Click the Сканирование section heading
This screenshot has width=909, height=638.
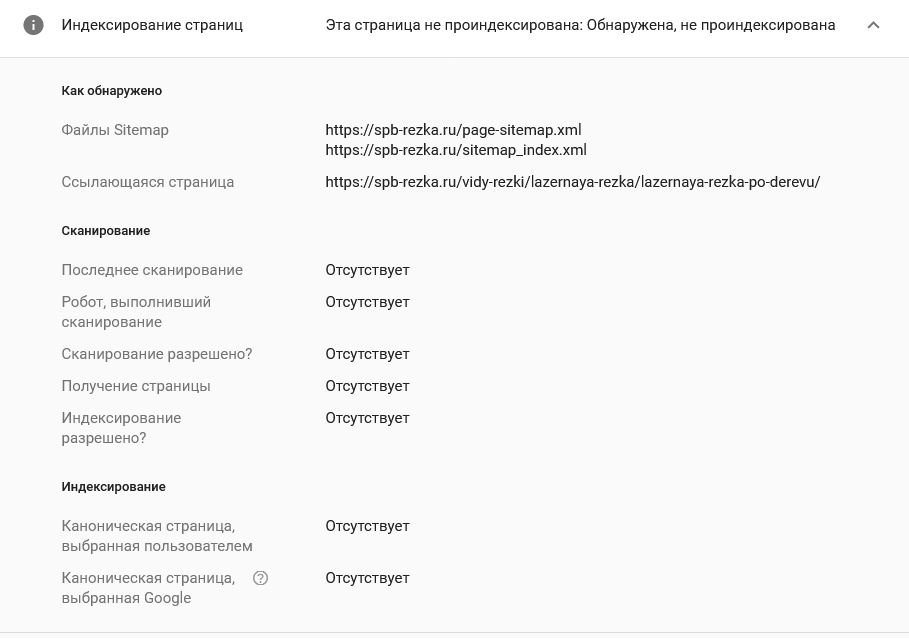pos(106,231)
